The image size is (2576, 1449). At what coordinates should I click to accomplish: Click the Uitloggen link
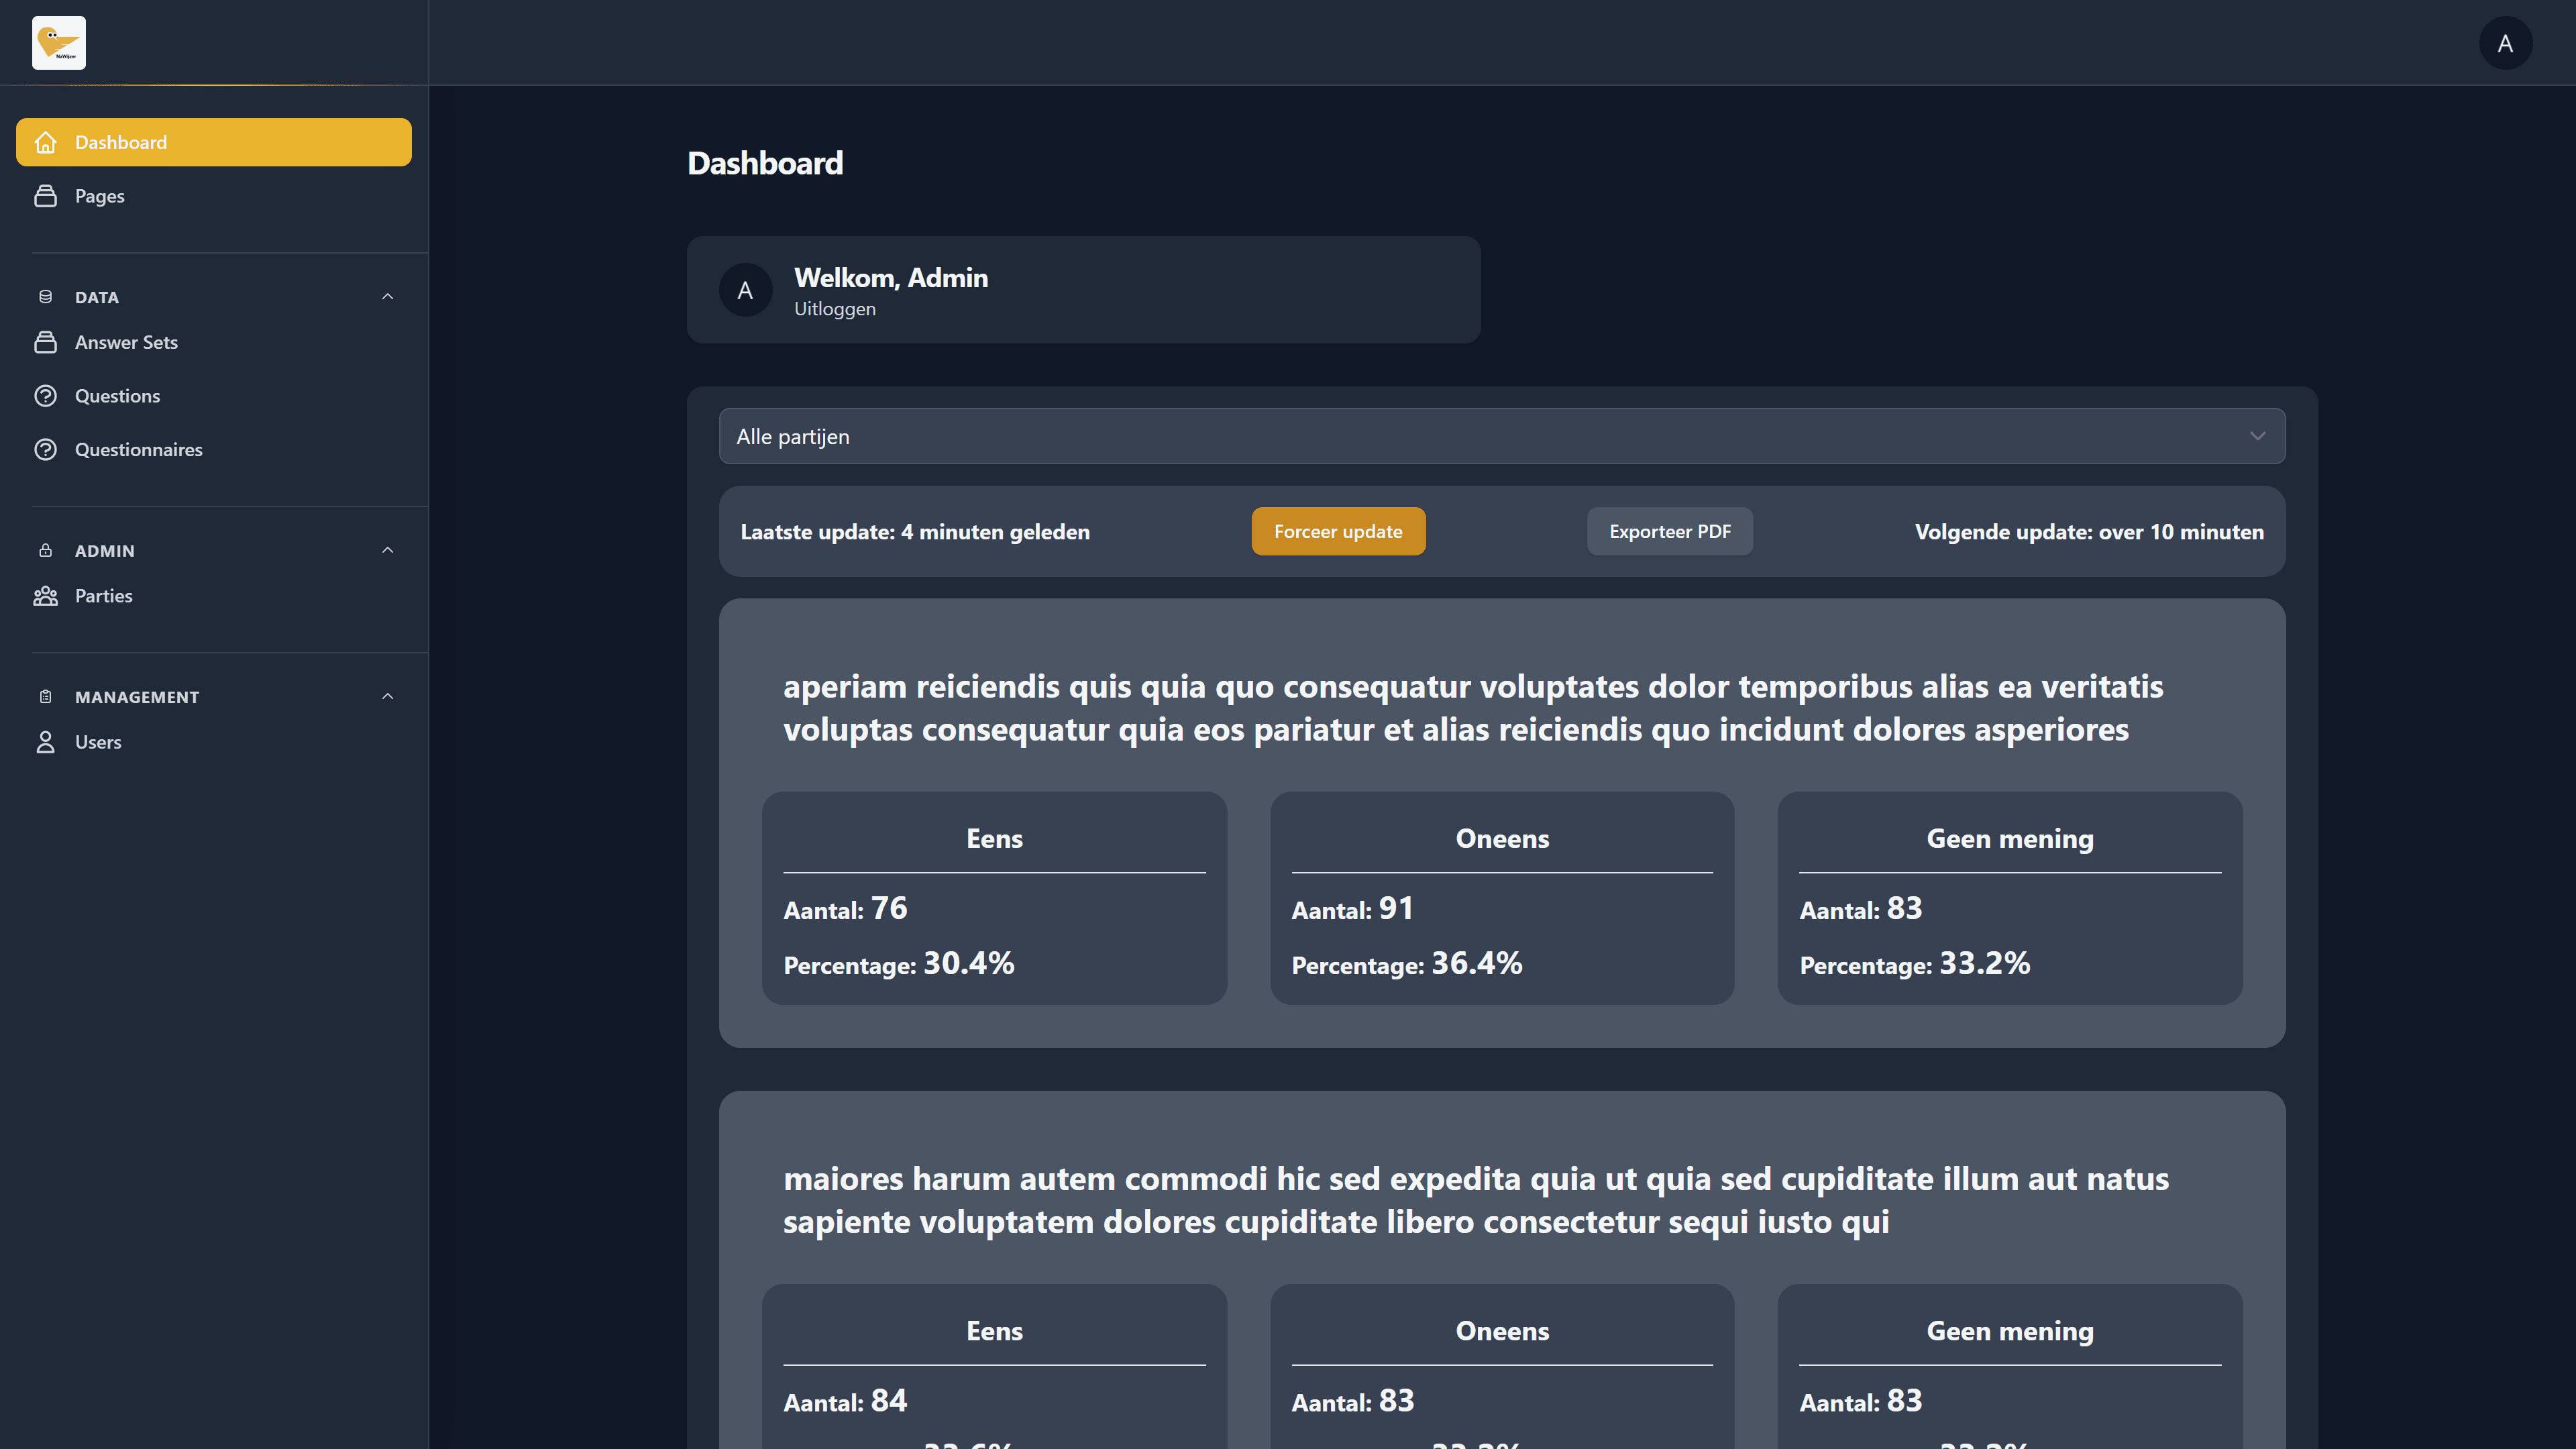click(834, 309)
